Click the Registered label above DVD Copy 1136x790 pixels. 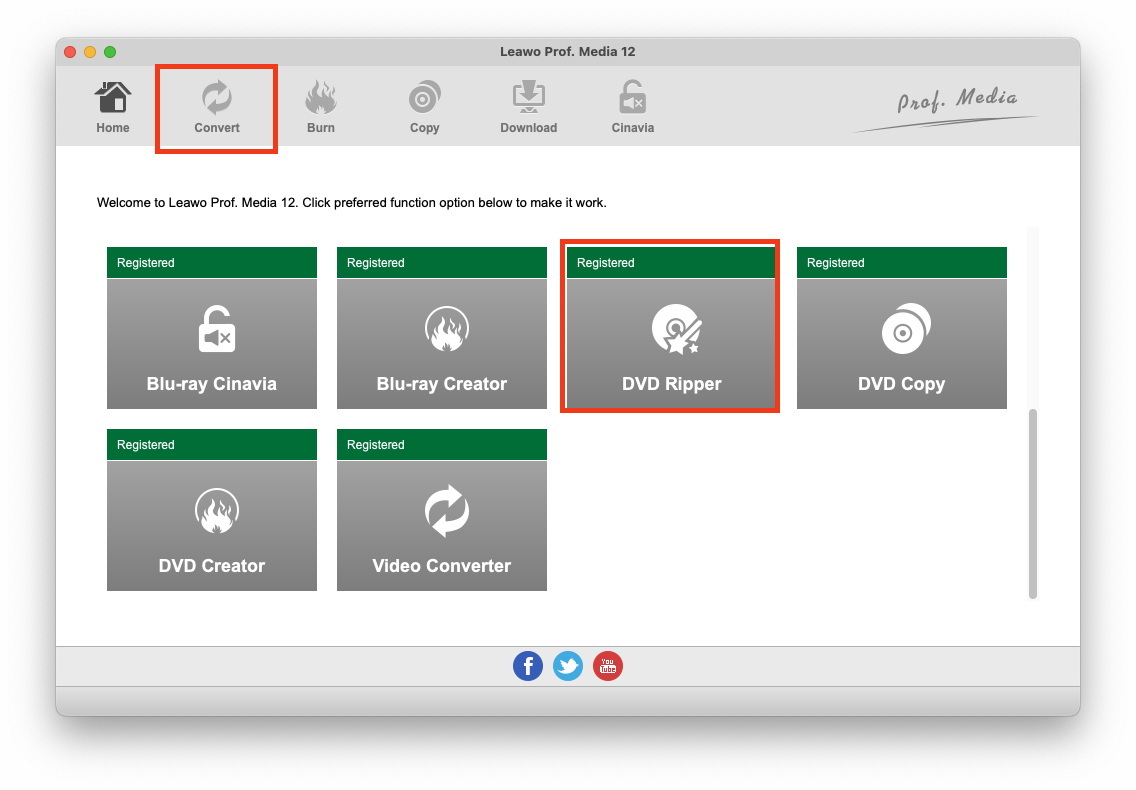(835, 262)
